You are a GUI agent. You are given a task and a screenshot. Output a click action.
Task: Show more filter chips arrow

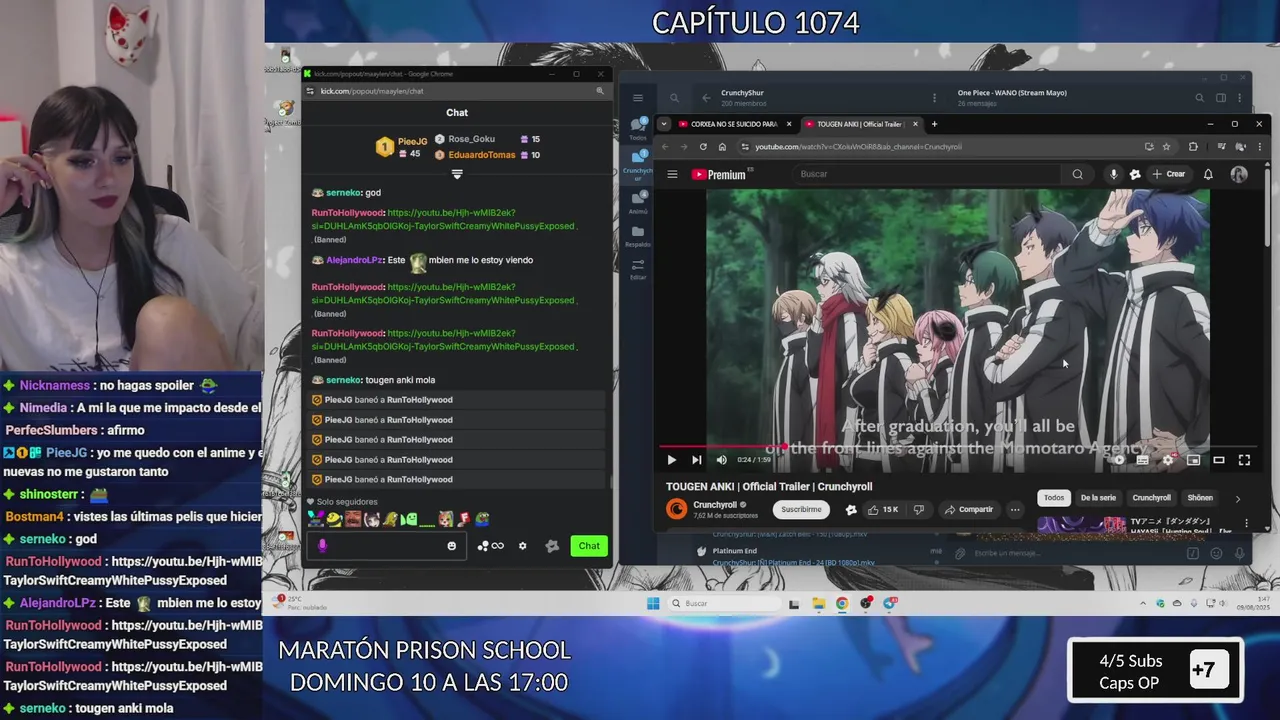[x=1238, y=498]
